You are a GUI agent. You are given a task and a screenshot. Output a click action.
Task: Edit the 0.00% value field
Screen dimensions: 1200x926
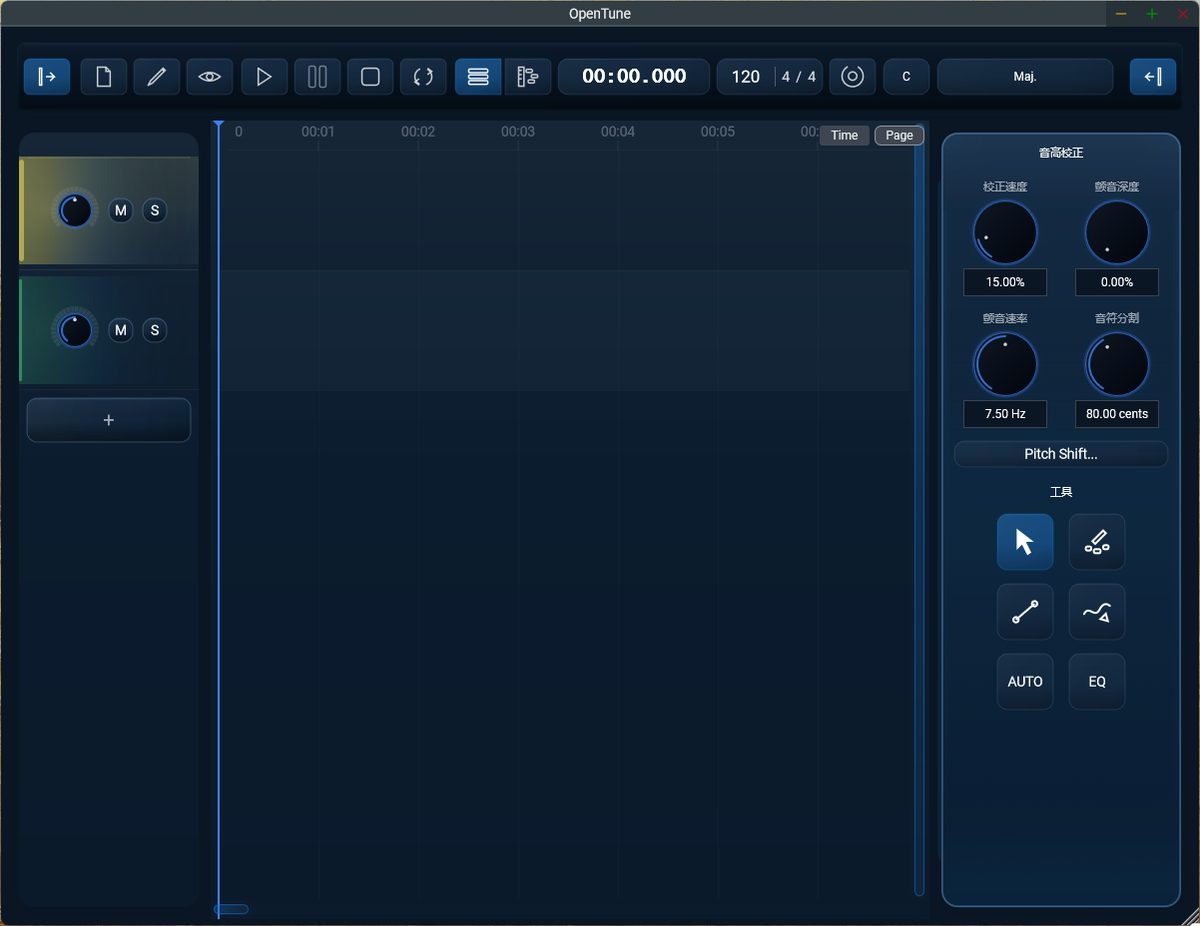[x=1117, y=282]
